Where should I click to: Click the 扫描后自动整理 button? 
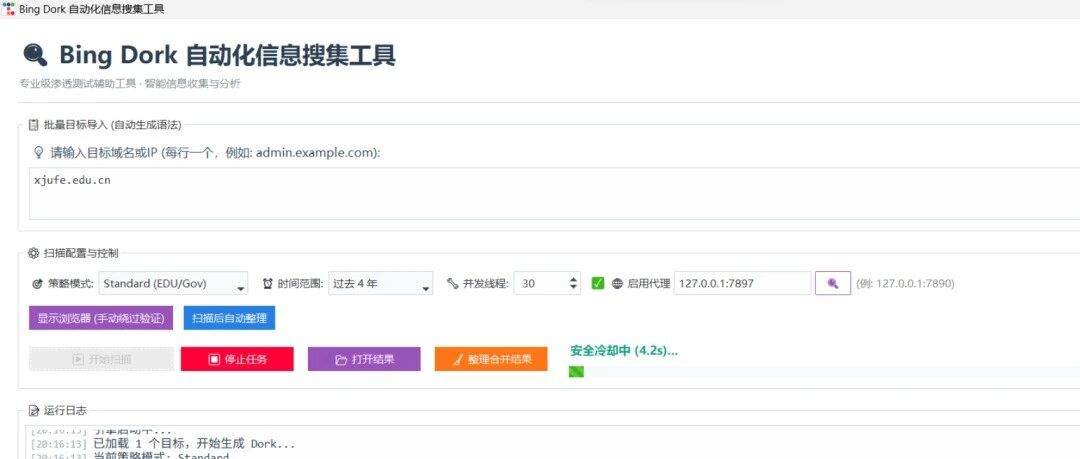coord(229,318)
